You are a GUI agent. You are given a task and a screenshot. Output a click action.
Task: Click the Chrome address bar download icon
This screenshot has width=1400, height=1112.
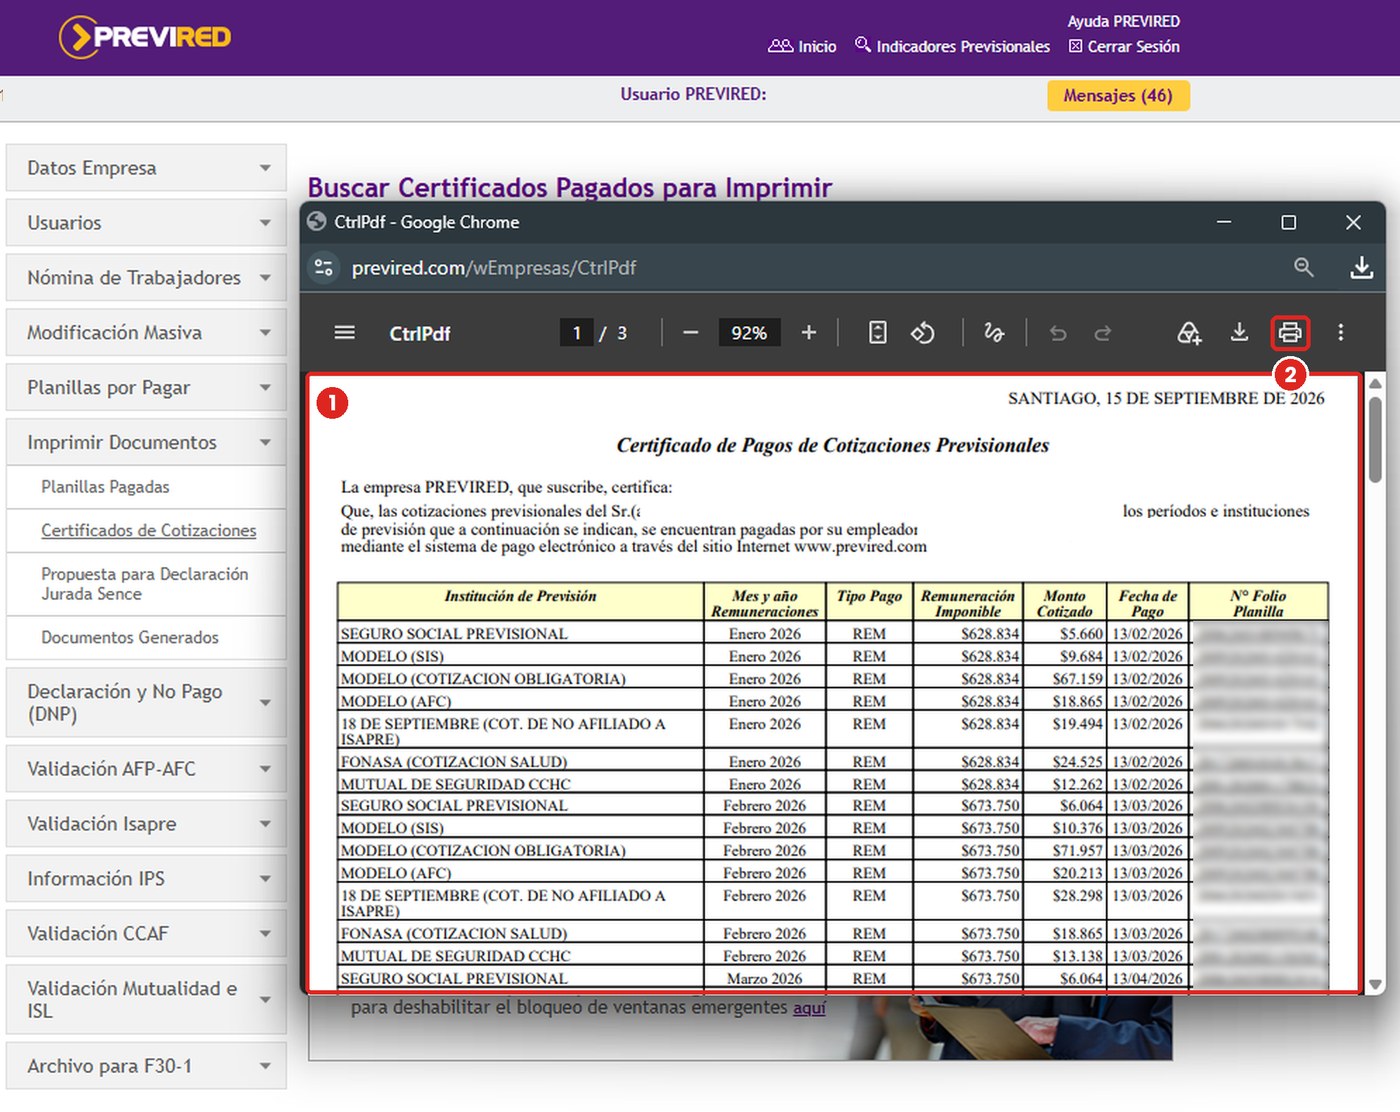pyautogui.click(x=1361, y=267)
